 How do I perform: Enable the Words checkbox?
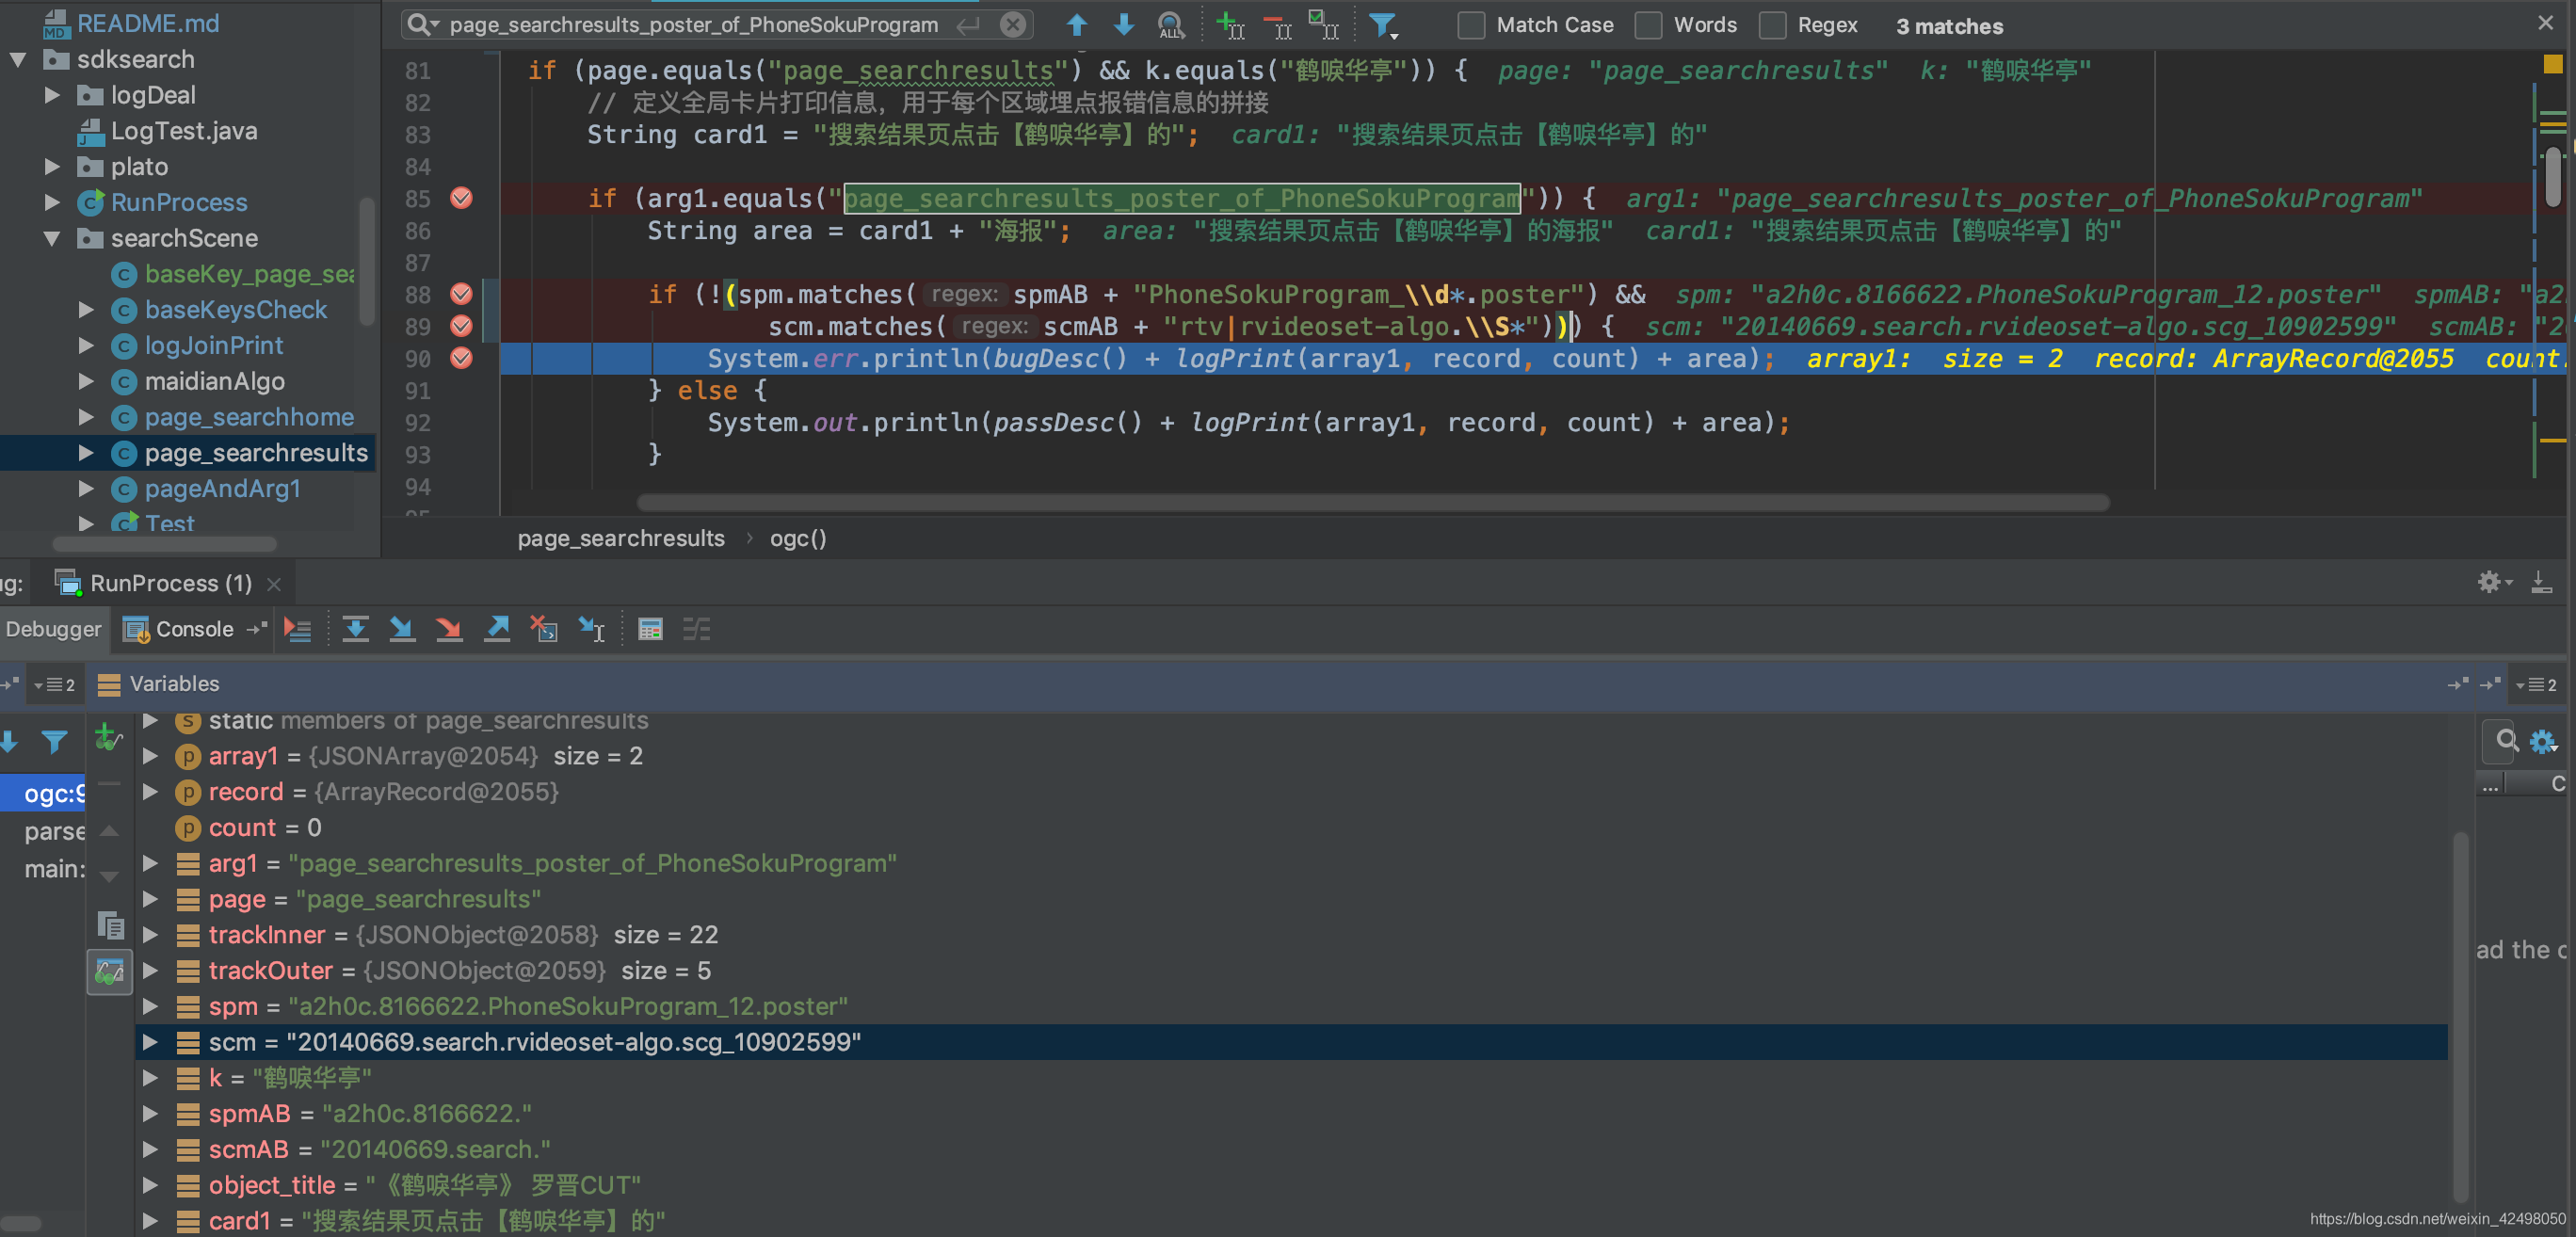pyautogui.click(x=1648, y=25)
